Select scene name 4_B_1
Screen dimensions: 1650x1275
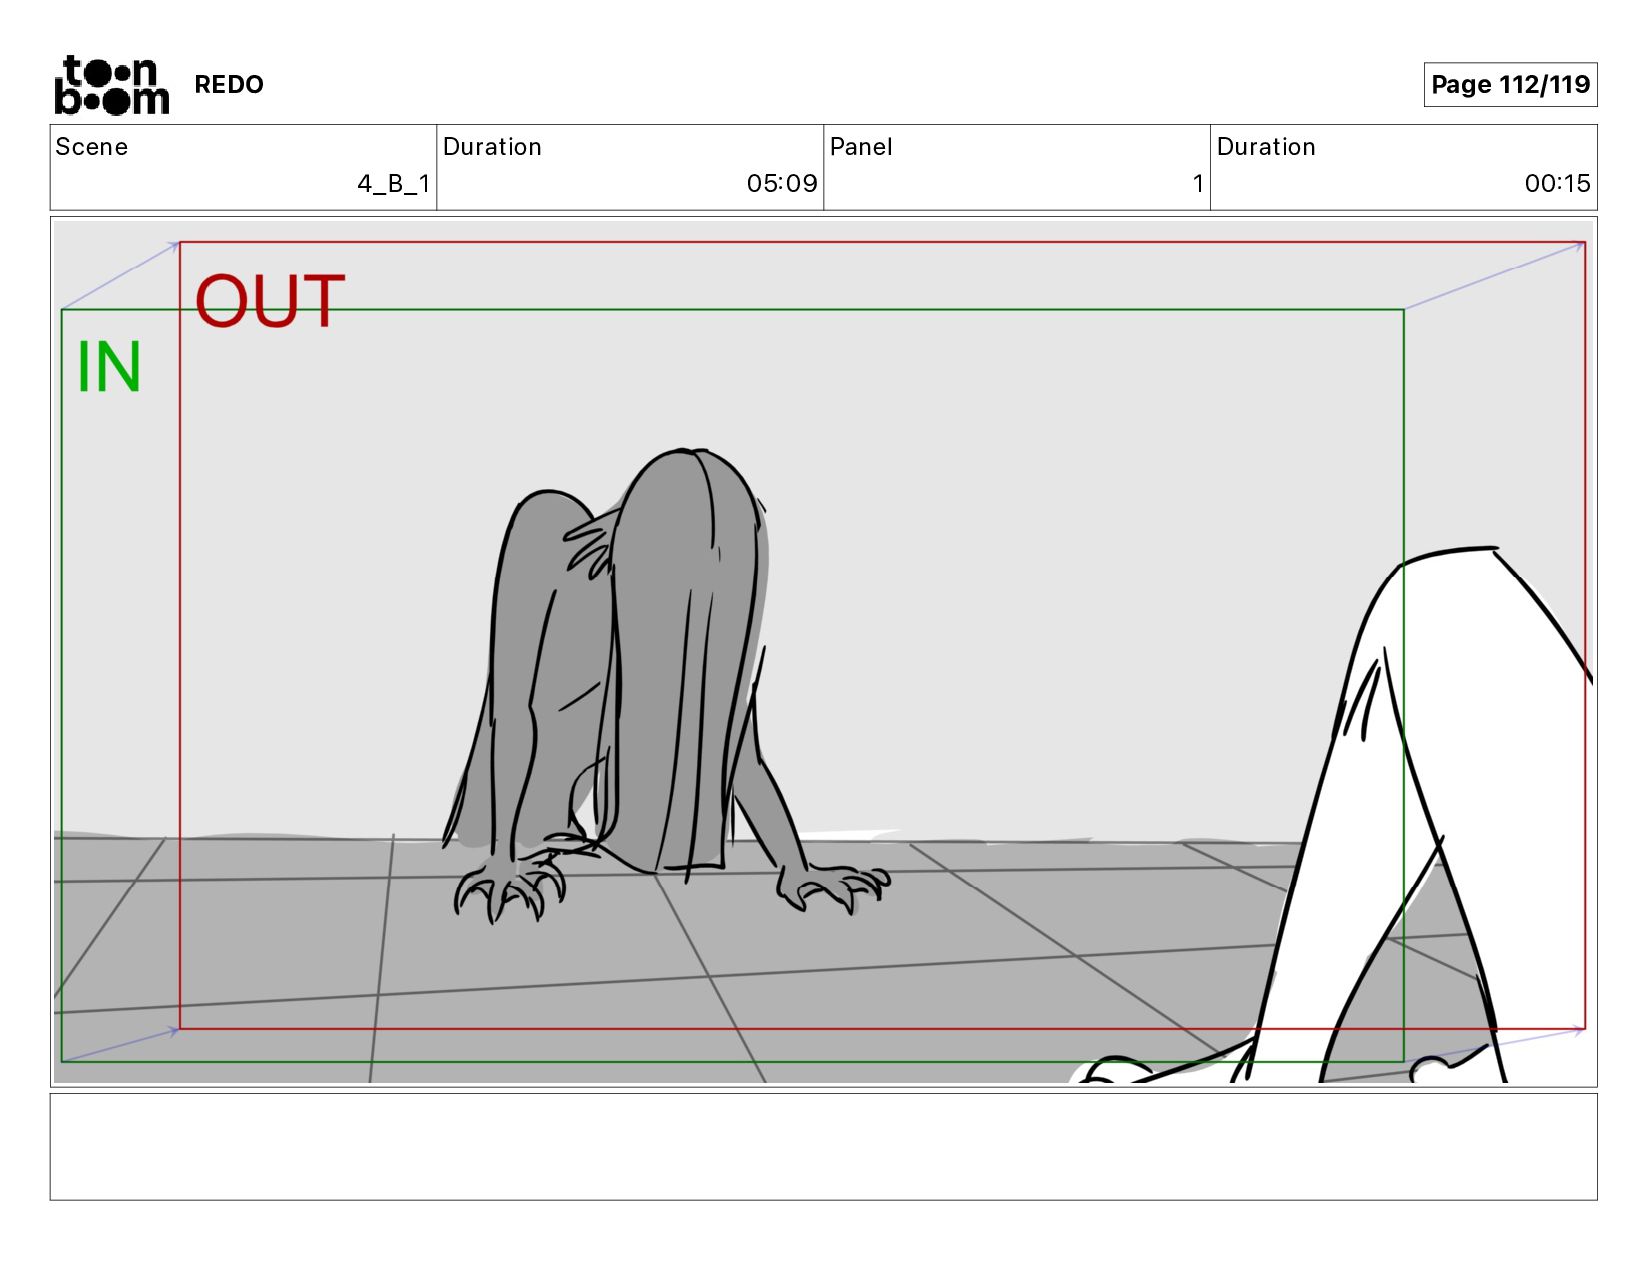pos(393,184)
